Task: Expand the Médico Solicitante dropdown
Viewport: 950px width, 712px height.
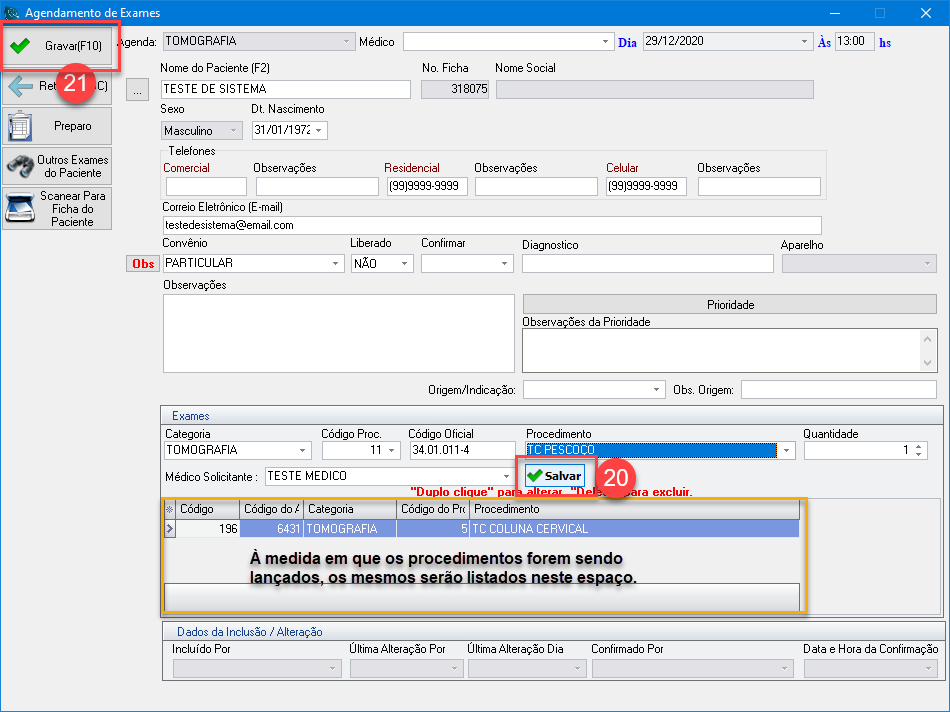Action: pyautogui.click(x=507, y=476)
